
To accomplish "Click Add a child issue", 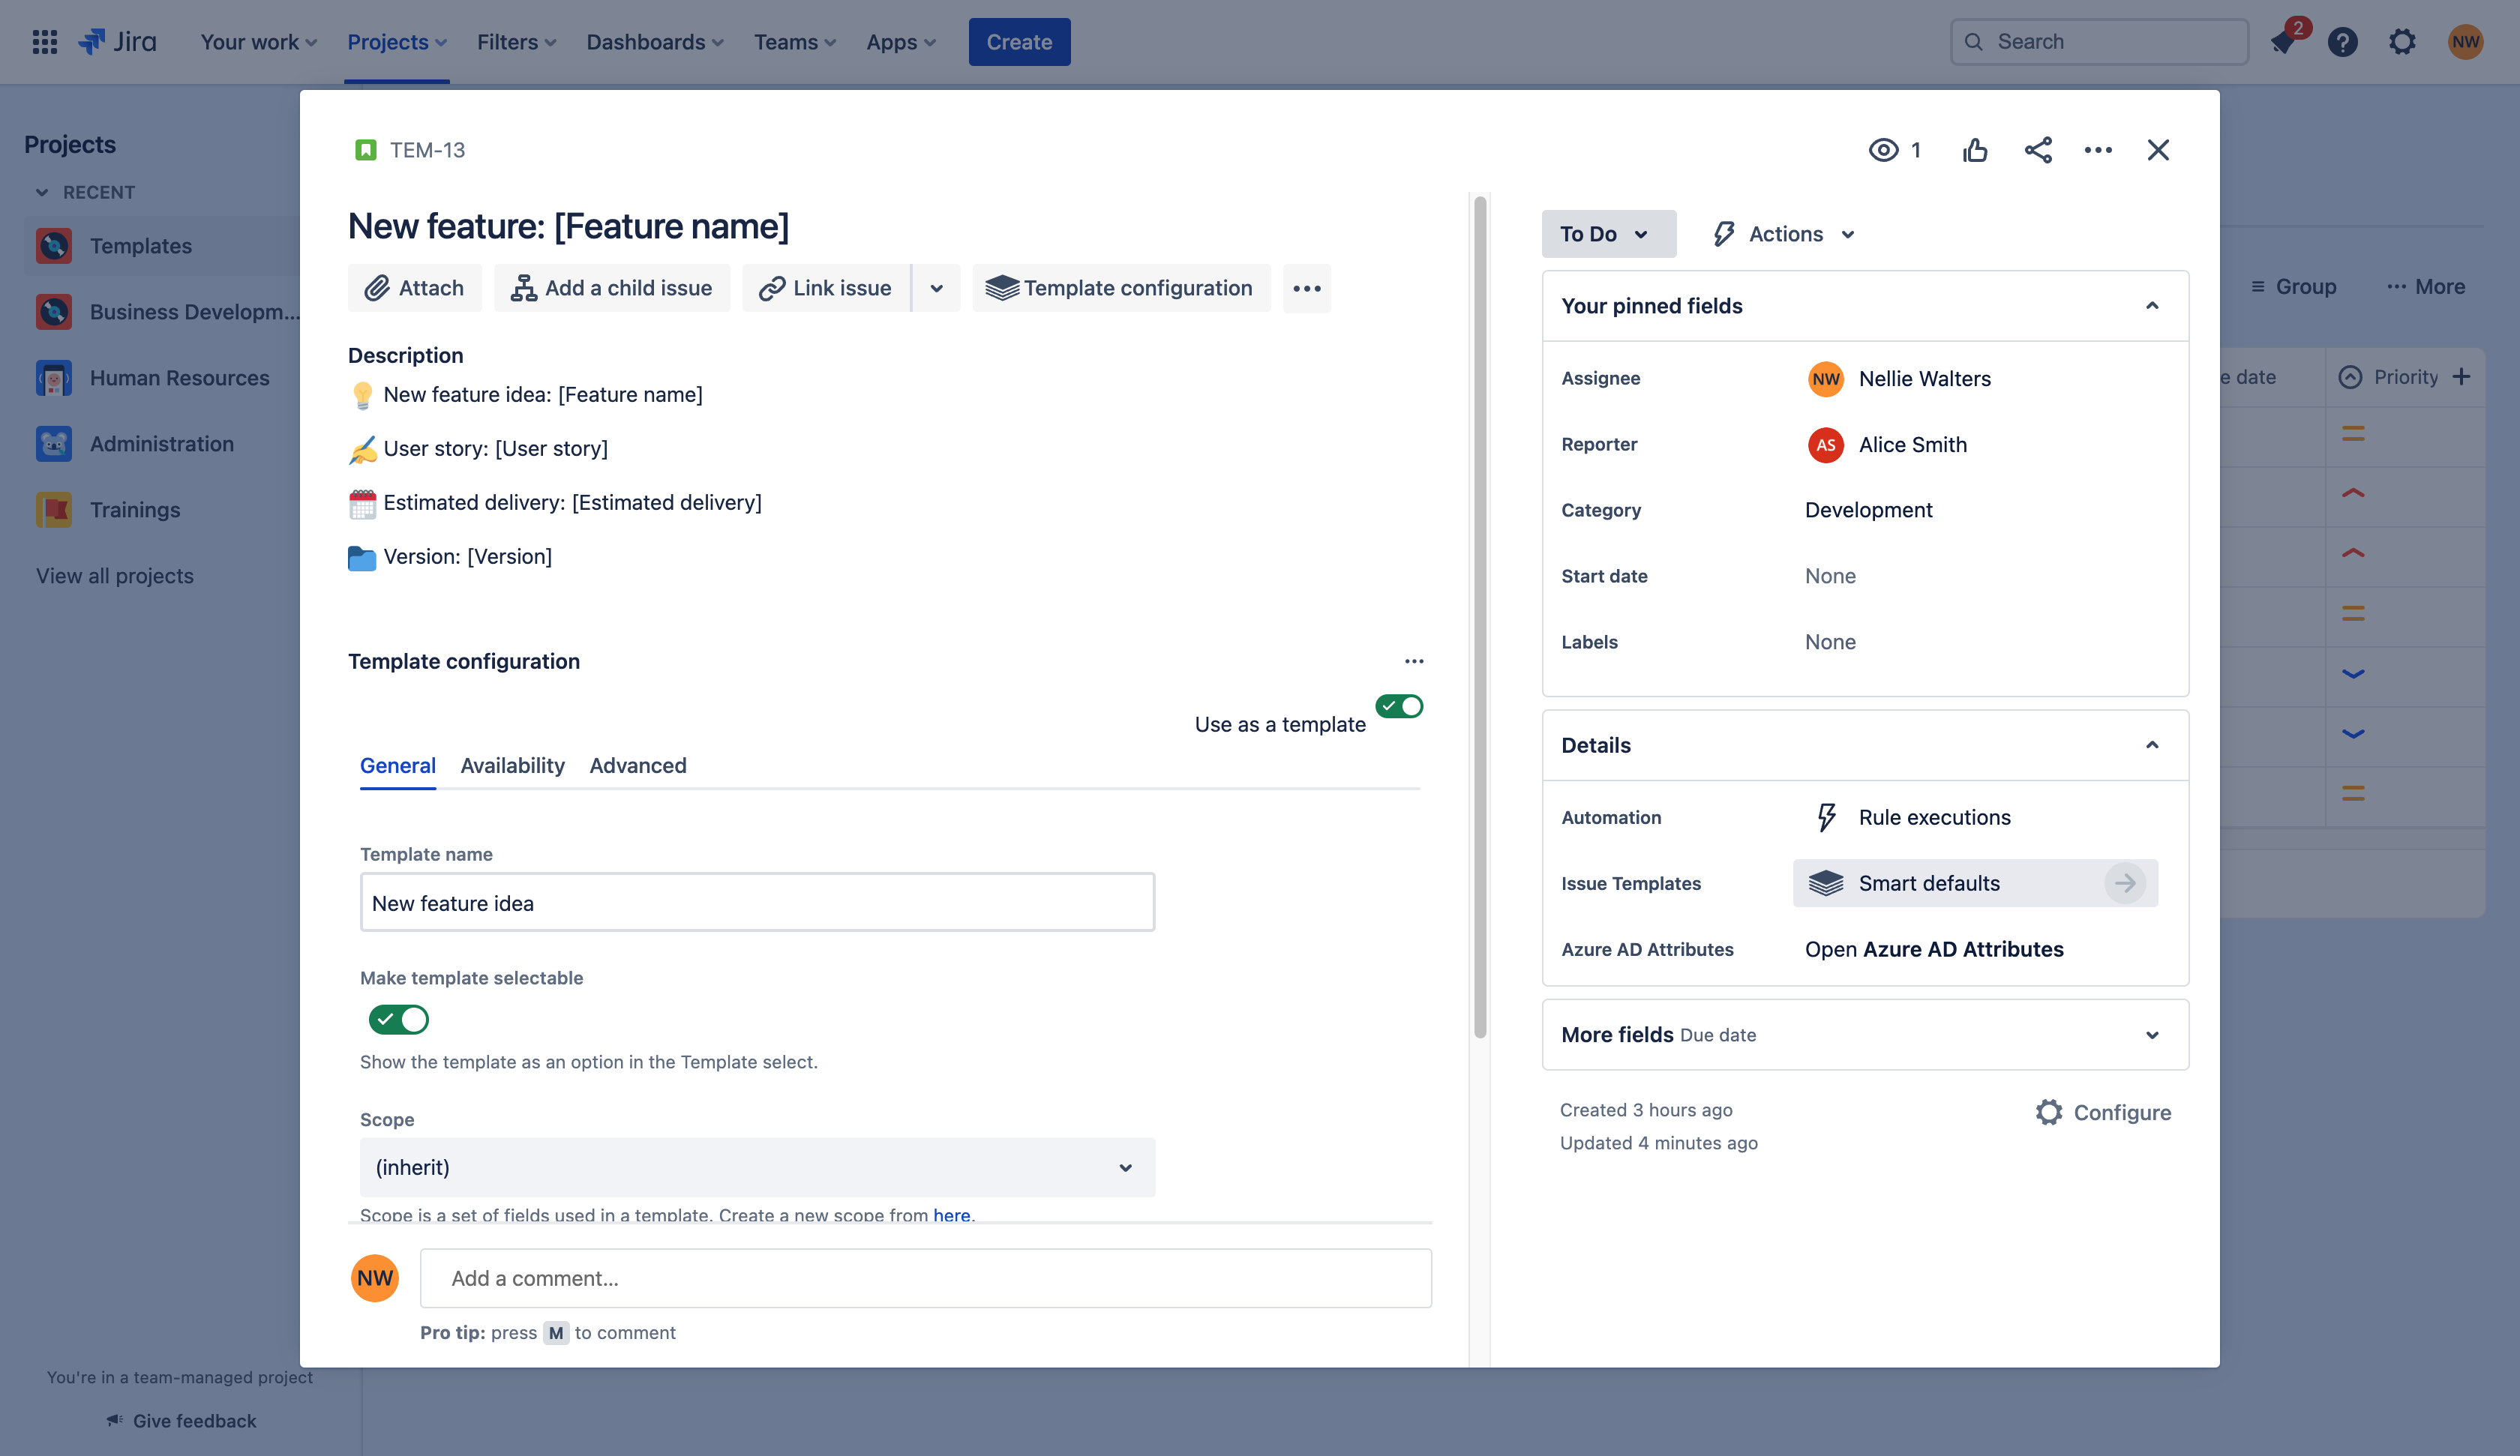I will [x=612, y=288].
